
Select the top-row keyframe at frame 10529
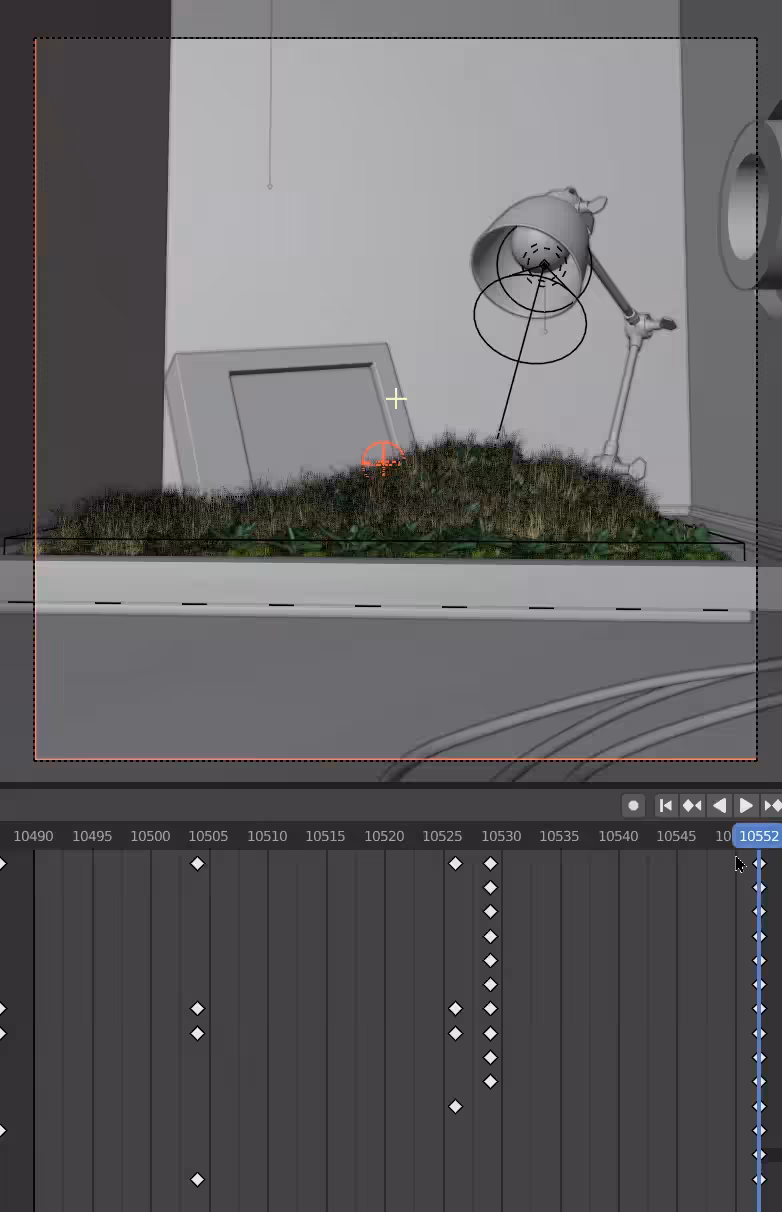(x=490, y=863)
